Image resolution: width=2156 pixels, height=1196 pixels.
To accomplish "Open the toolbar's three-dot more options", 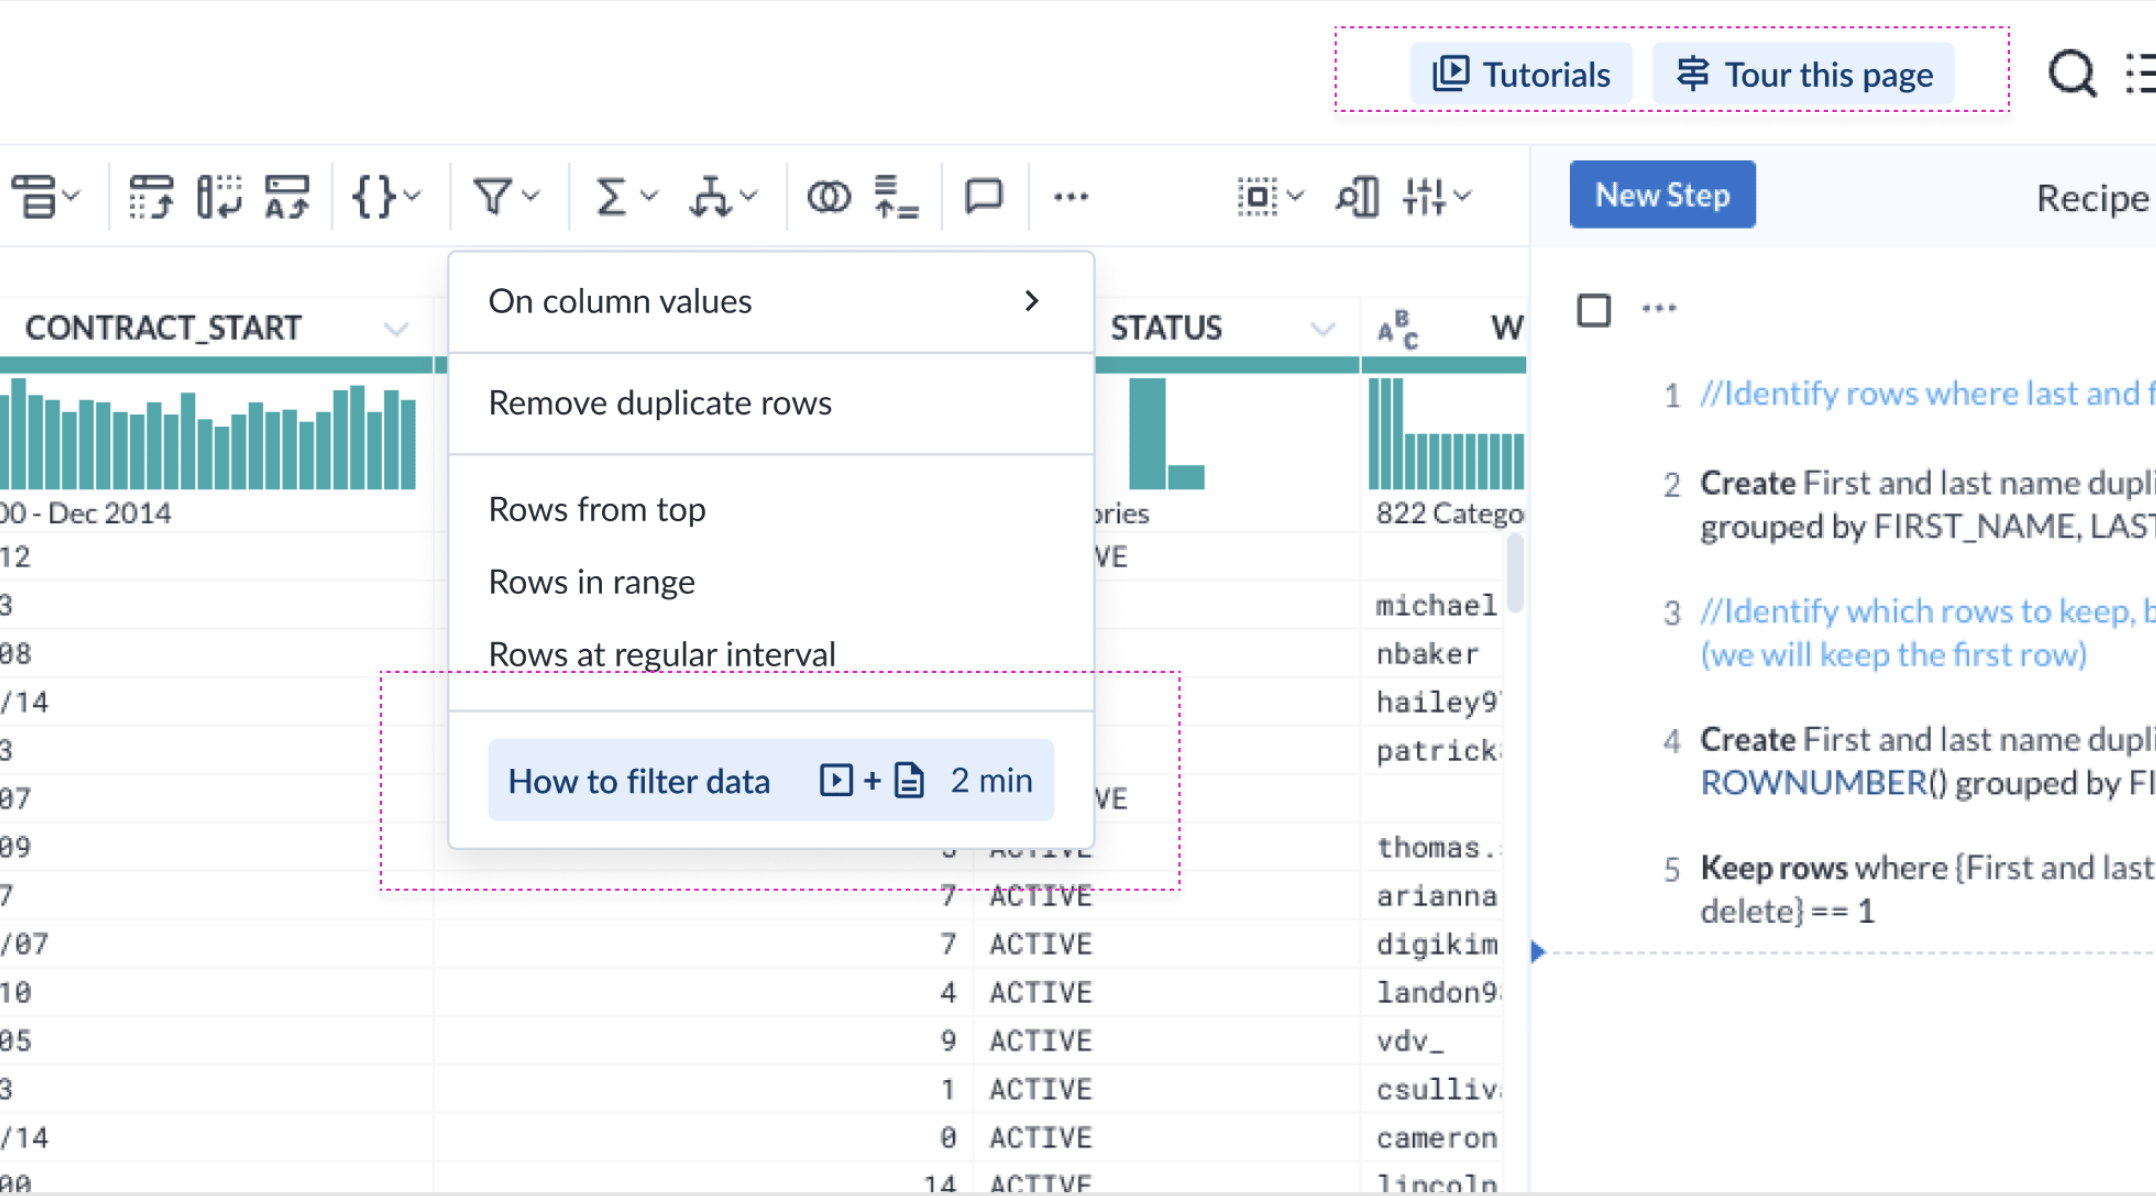I will pos(1071,196).
